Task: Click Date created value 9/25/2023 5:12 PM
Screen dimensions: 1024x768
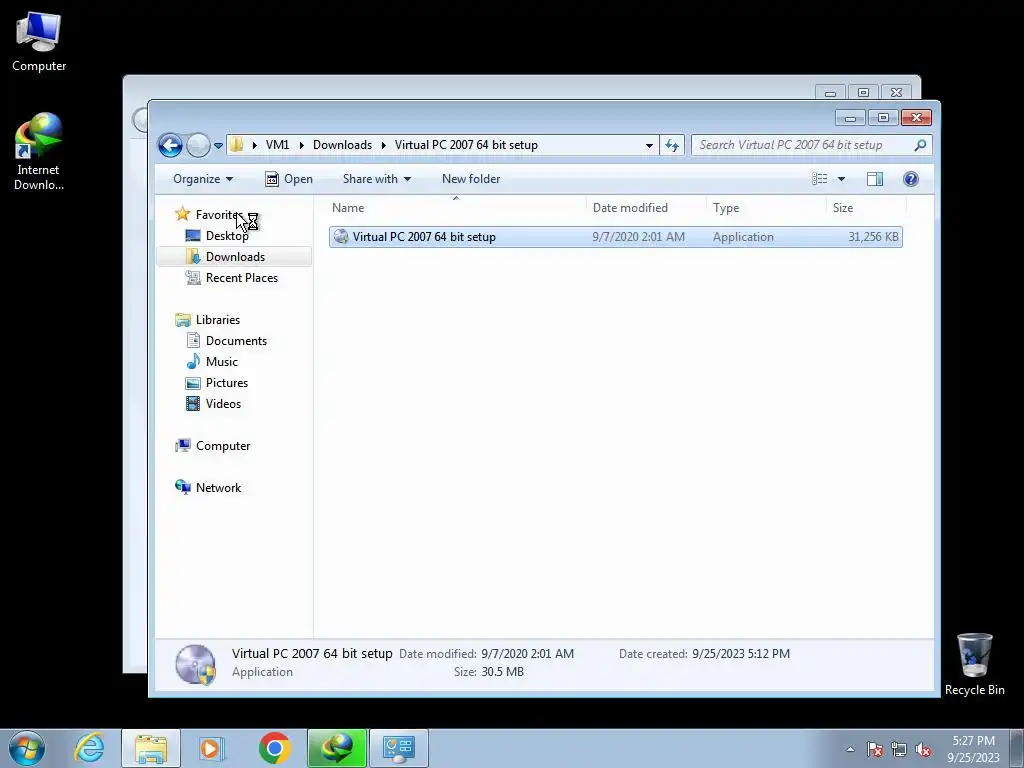Action: click(741, 654)
